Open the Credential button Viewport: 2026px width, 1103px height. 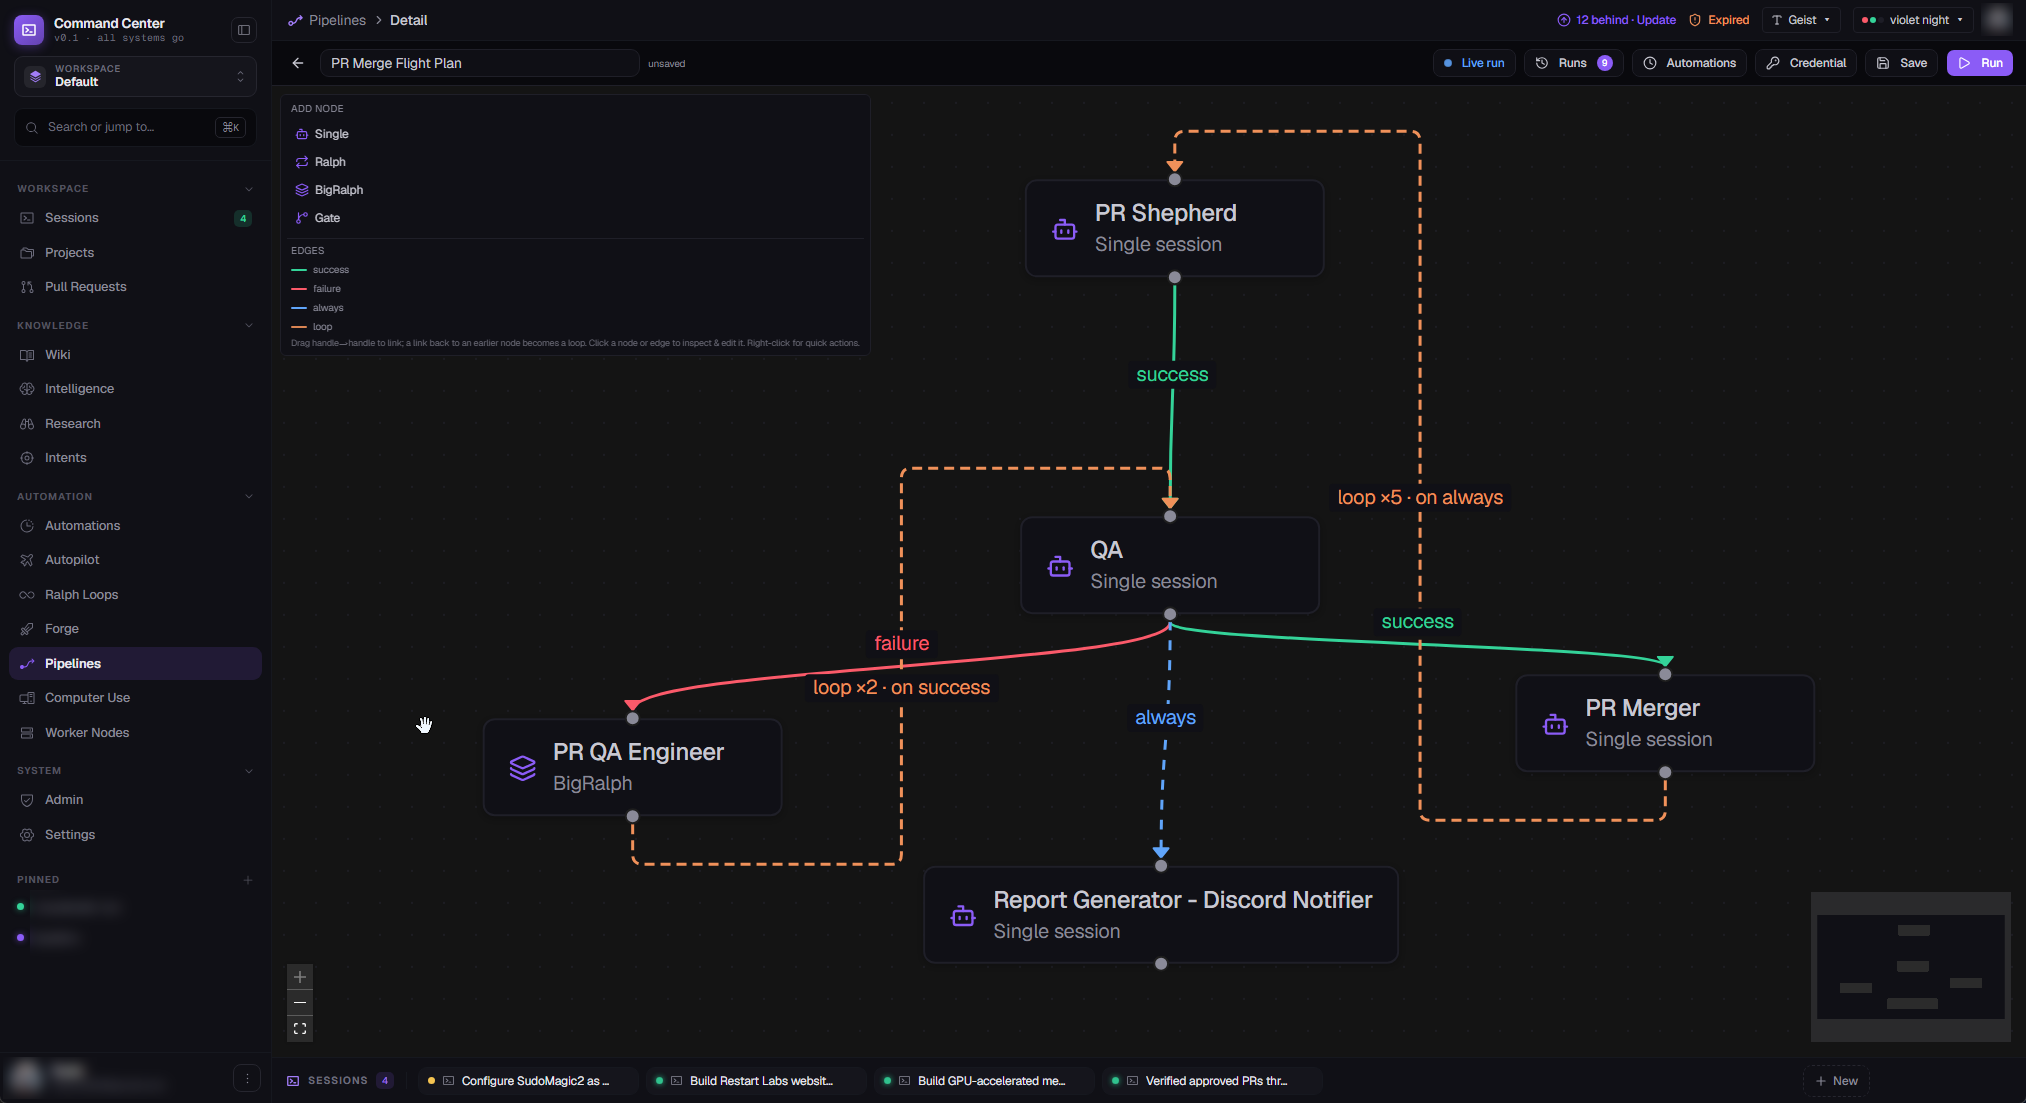point(1806,63)
